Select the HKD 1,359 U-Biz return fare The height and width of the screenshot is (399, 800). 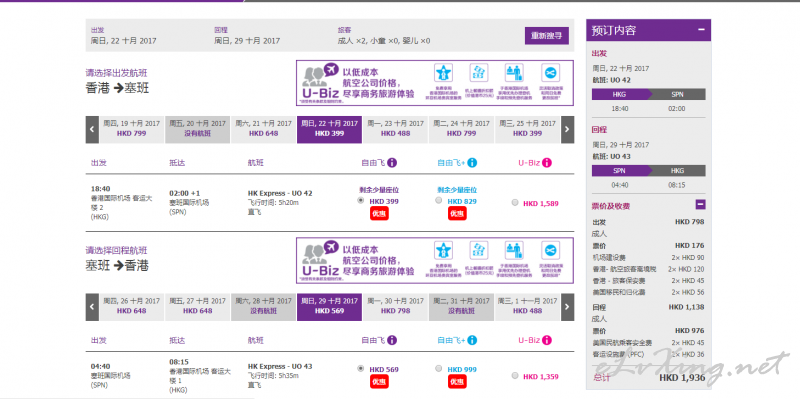click(514, 376)
